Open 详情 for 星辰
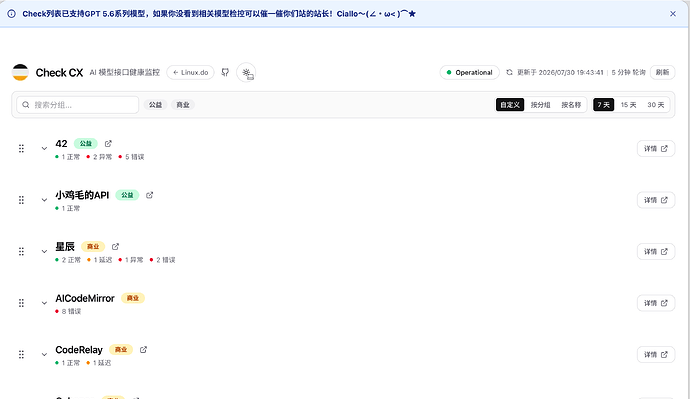 (x=656, y=252)
